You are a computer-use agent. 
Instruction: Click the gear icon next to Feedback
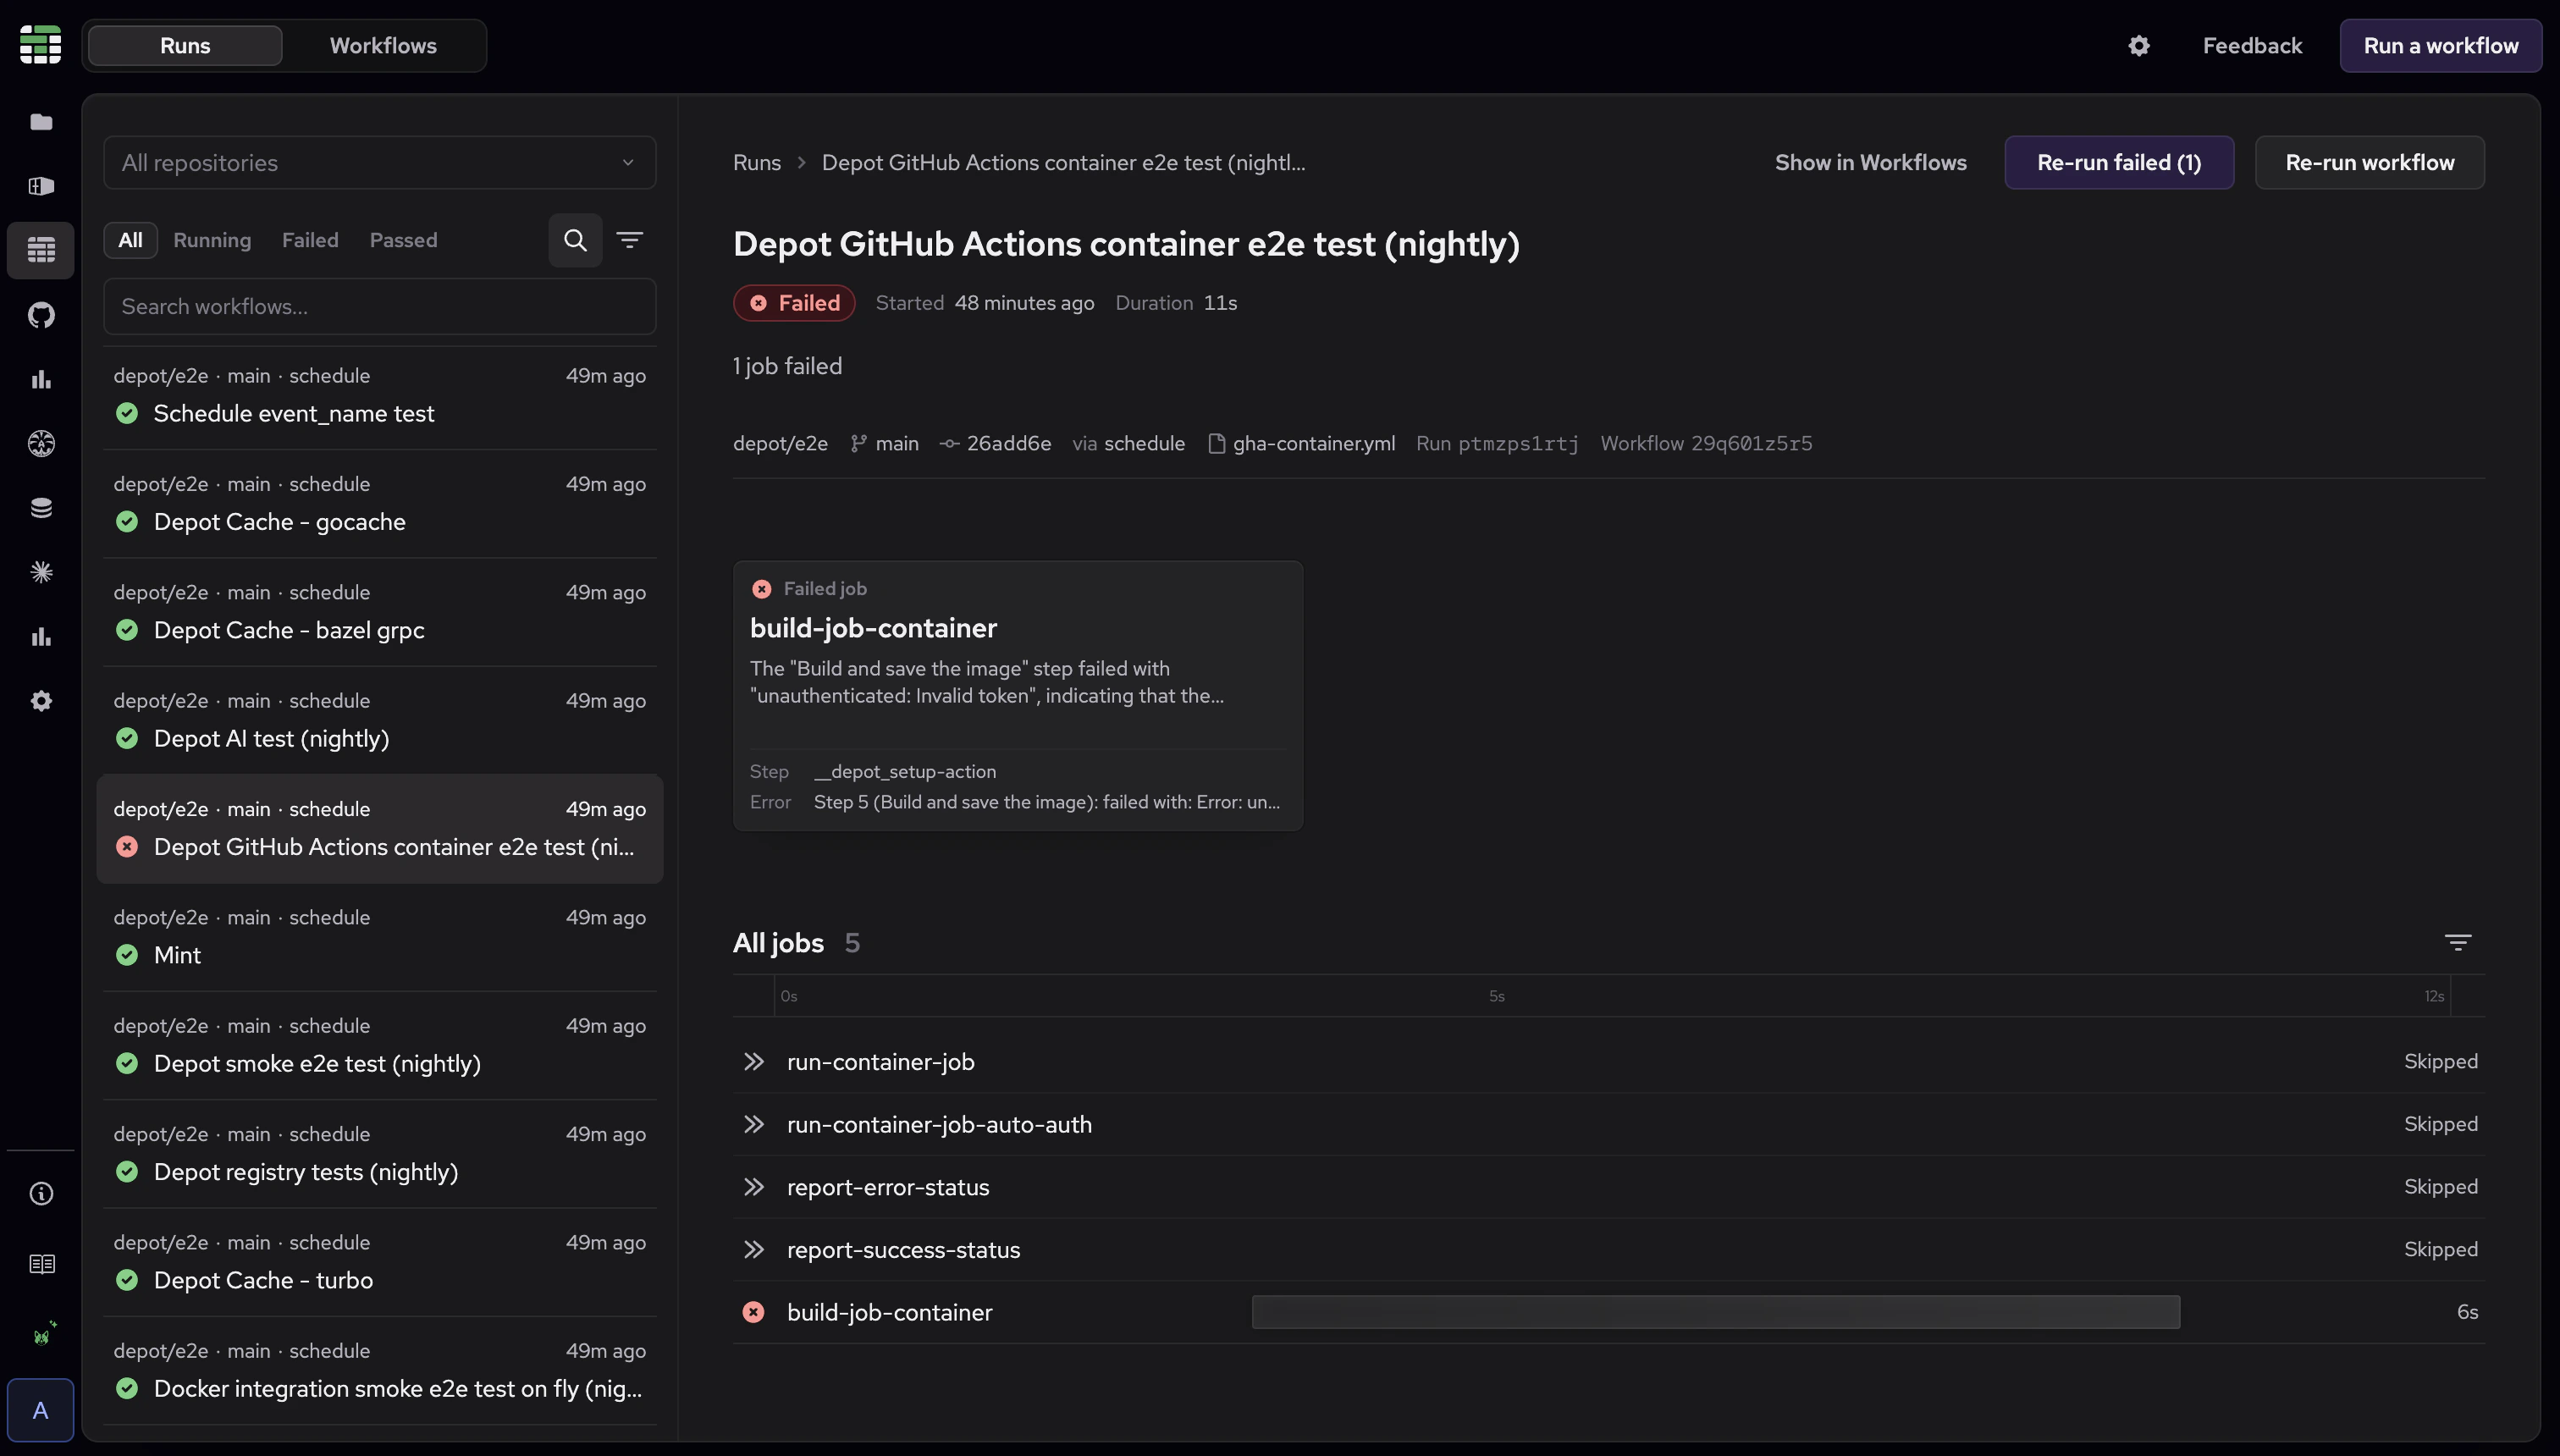[2138, 46]
